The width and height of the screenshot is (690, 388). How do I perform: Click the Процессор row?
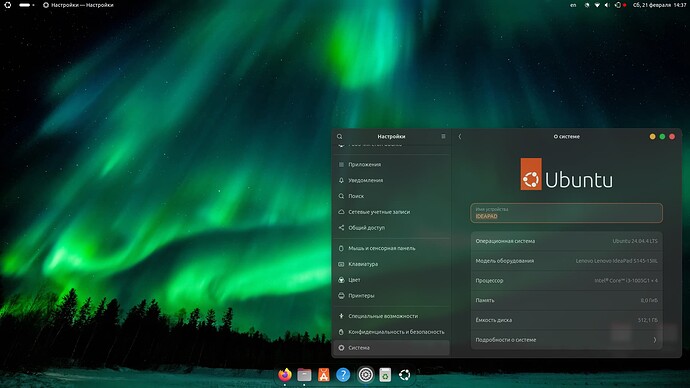566,281
